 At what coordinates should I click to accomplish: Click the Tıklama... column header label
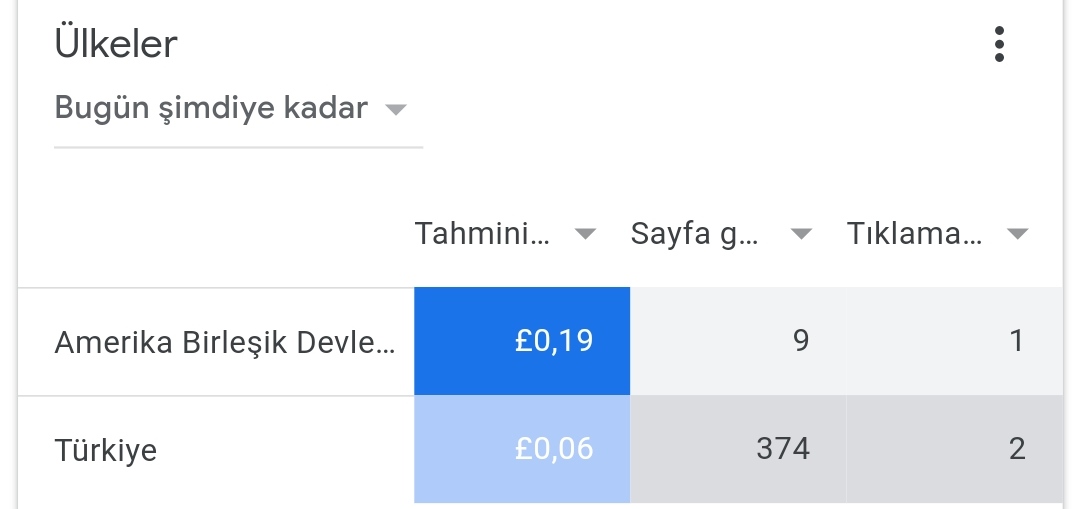(x=914, y=234)
